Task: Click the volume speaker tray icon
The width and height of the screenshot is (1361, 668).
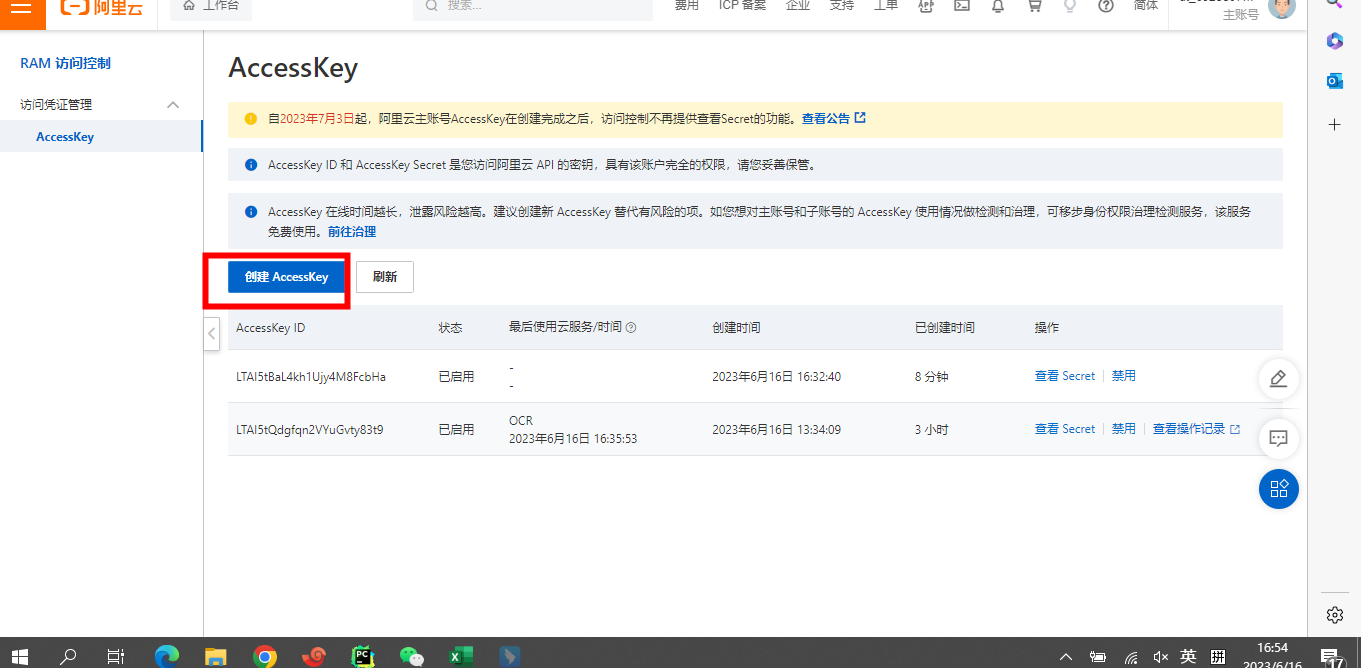Action: pyautogui.click(x=1160, y=657)
